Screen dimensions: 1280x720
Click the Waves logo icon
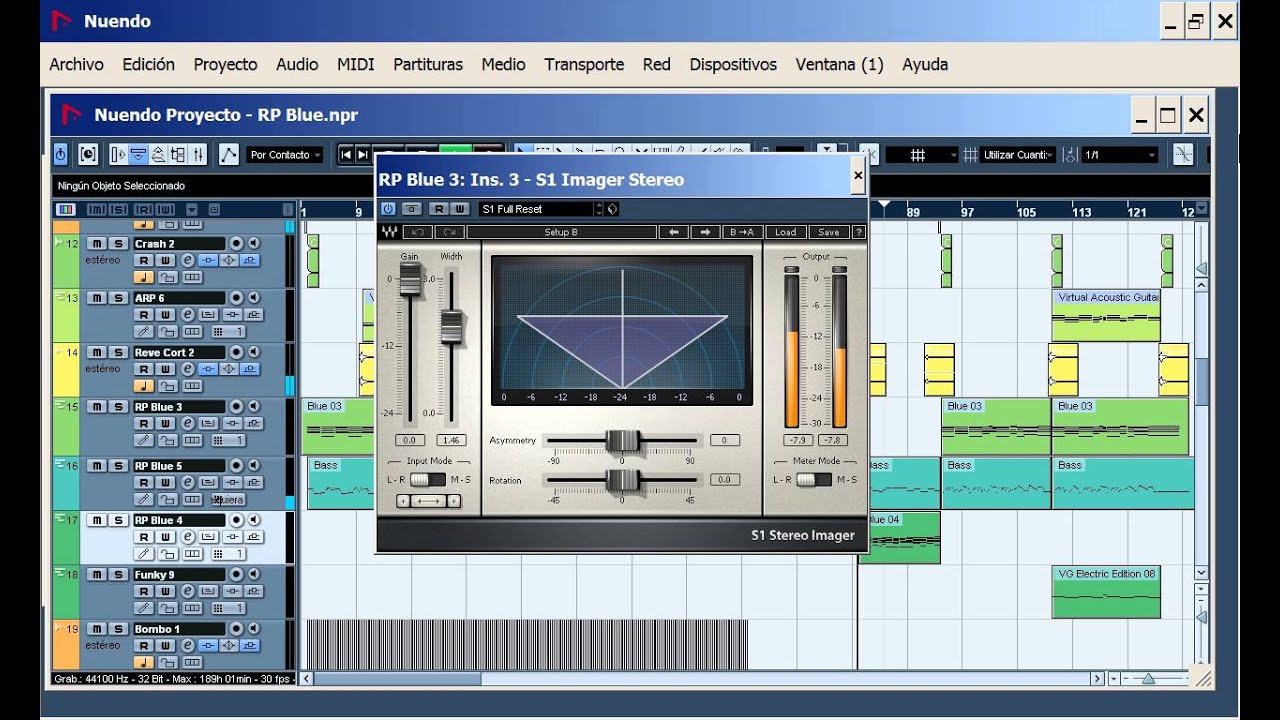[x=390, y=232]
